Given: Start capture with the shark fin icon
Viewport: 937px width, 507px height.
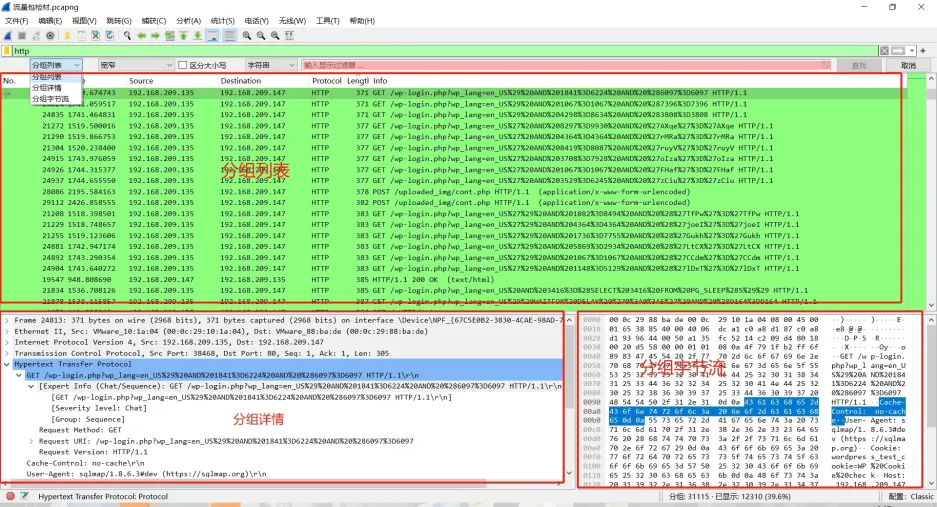Looking at the screenshot, I should 8,36.
